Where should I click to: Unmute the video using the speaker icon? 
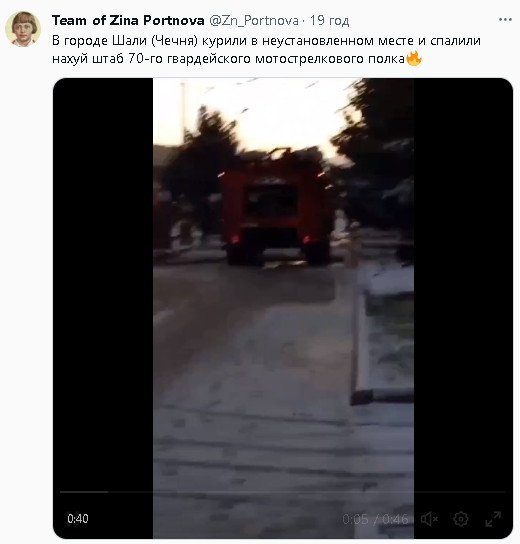click(x=429, y=519)
